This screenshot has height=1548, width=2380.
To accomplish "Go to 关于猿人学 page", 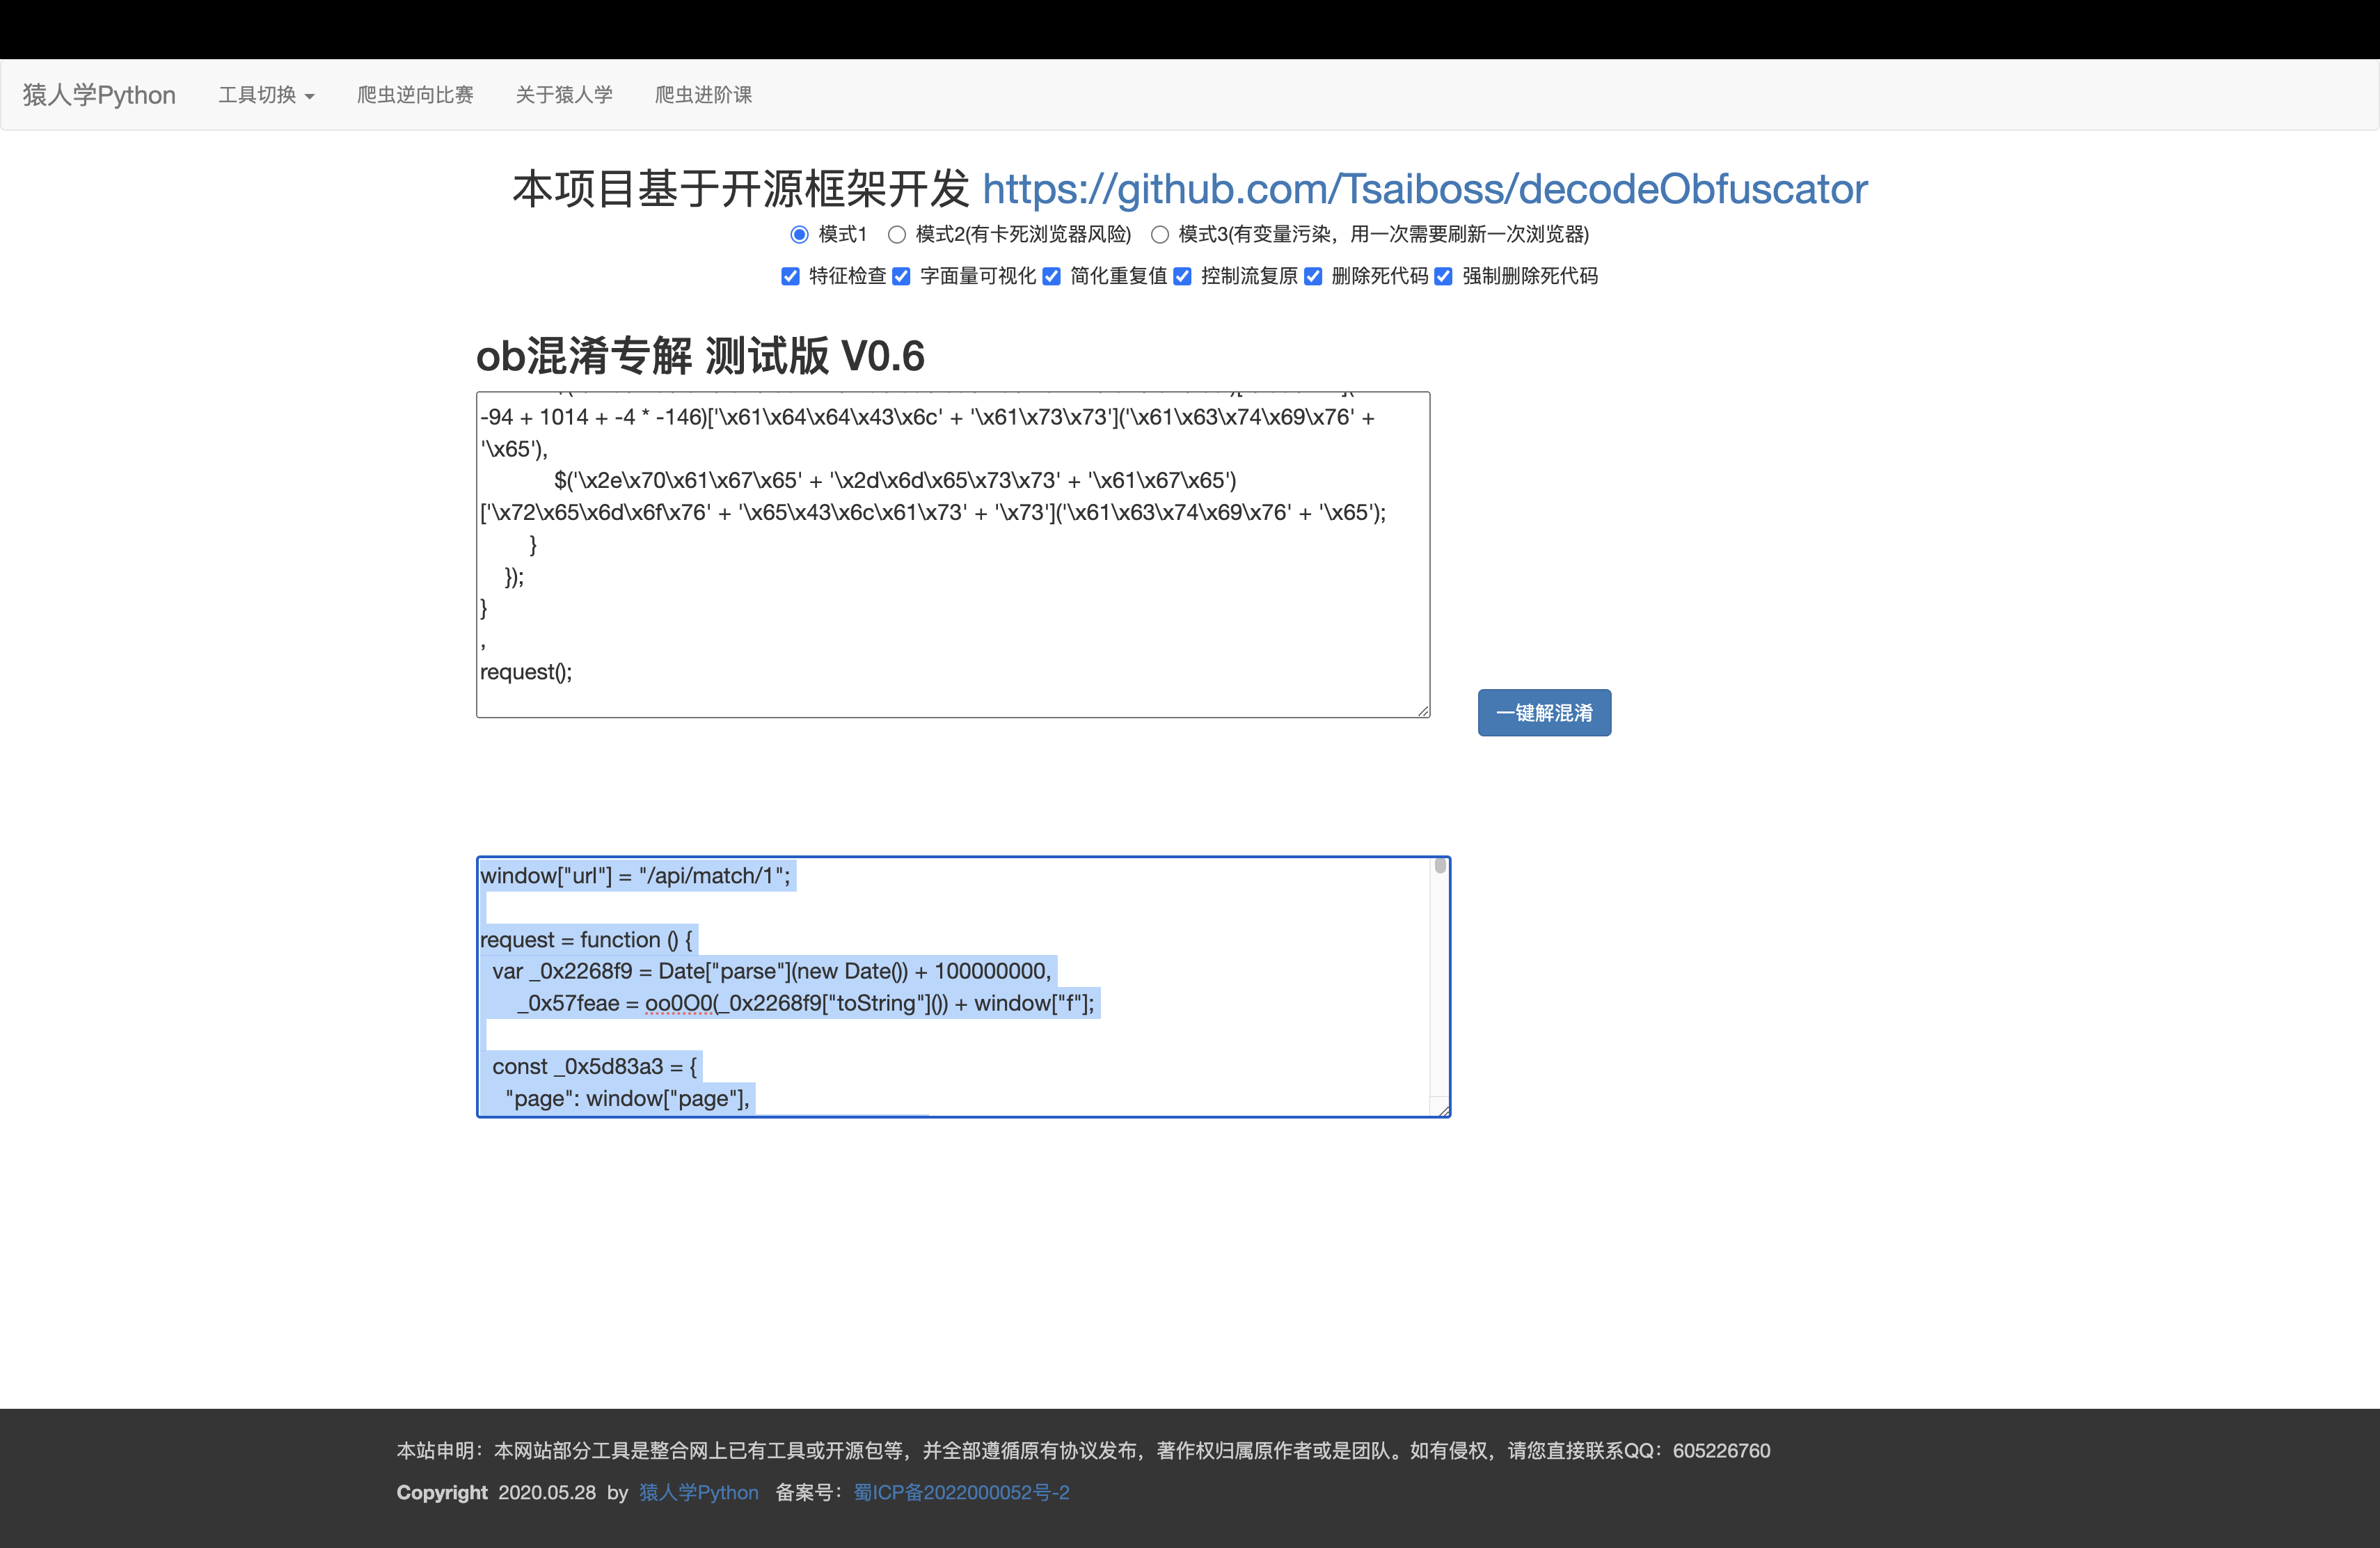I will 564,95.
